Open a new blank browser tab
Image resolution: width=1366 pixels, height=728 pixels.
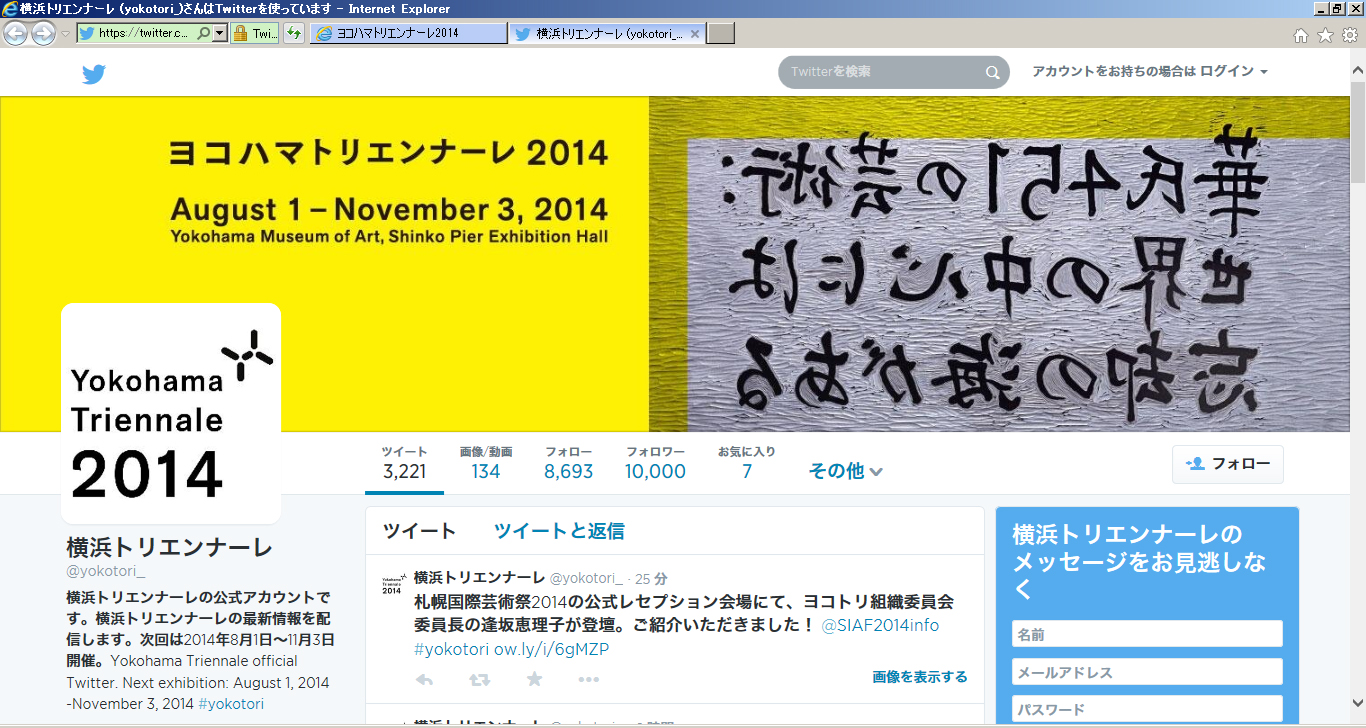pyautogui.click(x=721, y=33)
